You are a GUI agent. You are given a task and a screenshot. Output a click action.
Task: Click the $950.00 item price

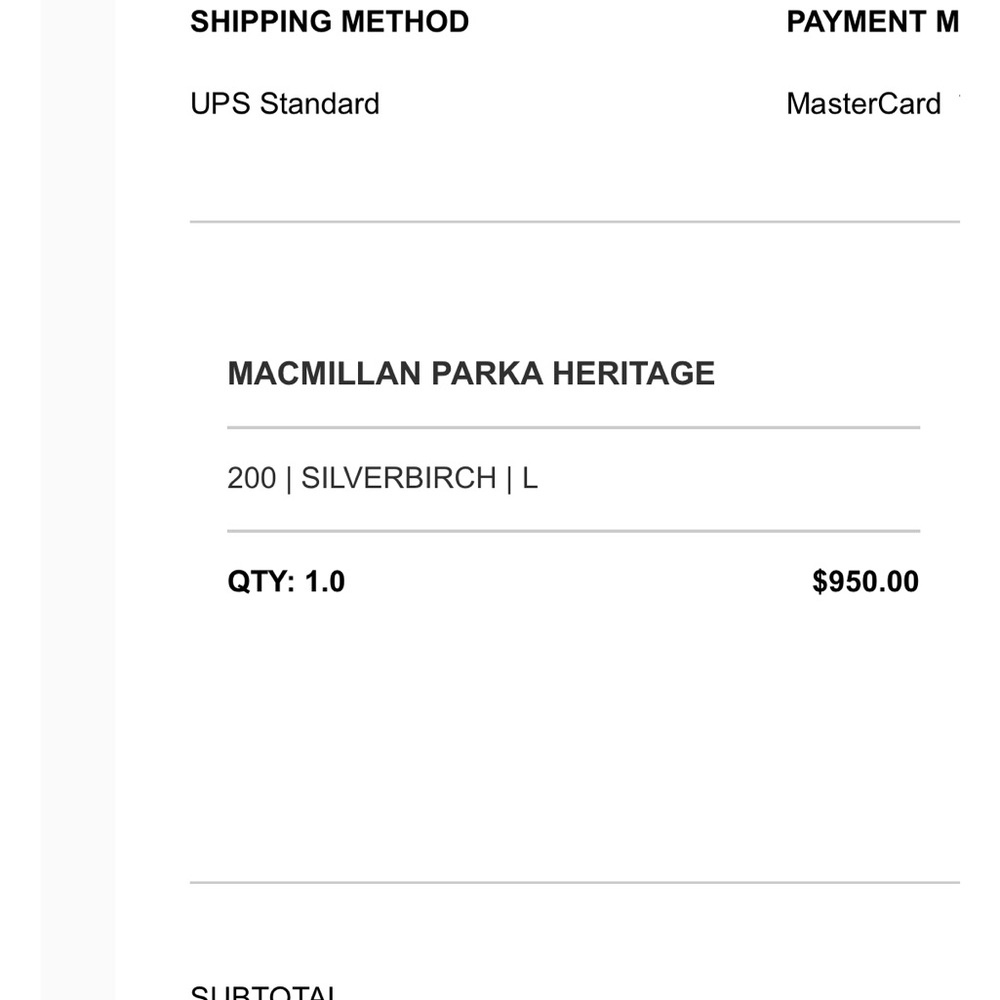(x=865, y=582)
